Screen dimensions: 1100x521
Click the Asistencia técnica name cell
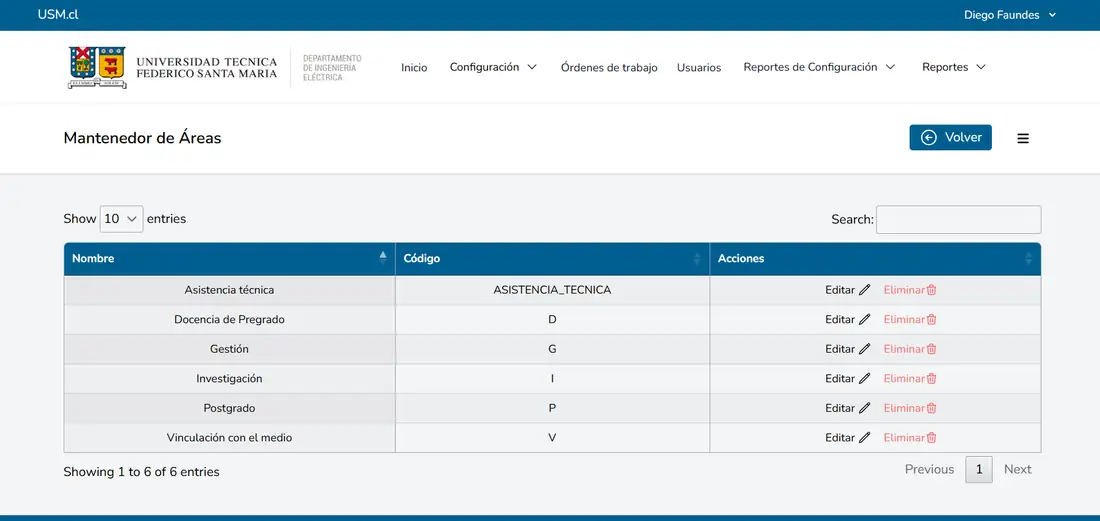[229, 290]
